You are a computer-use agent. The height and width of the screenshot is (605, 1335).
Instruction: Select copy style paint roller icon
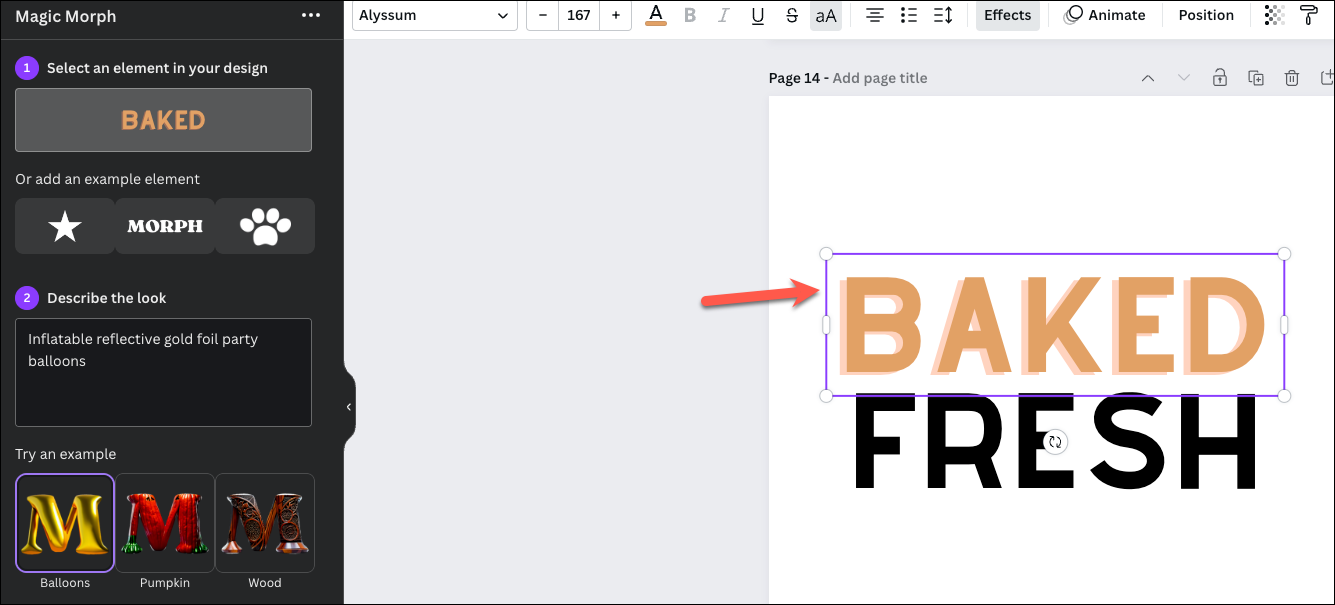pos(1308,15)
